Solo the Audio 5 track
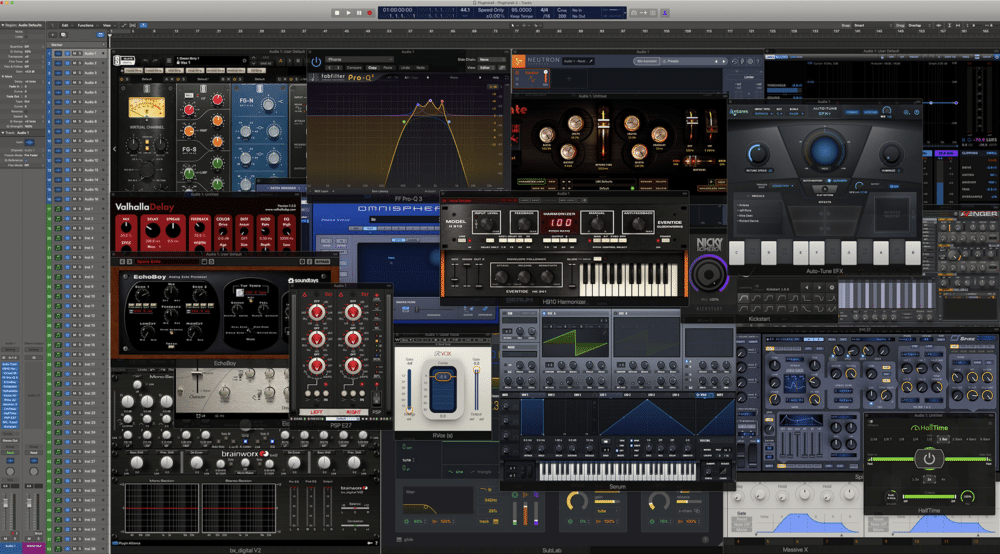The image size is (1000, 554). [79, 92]
